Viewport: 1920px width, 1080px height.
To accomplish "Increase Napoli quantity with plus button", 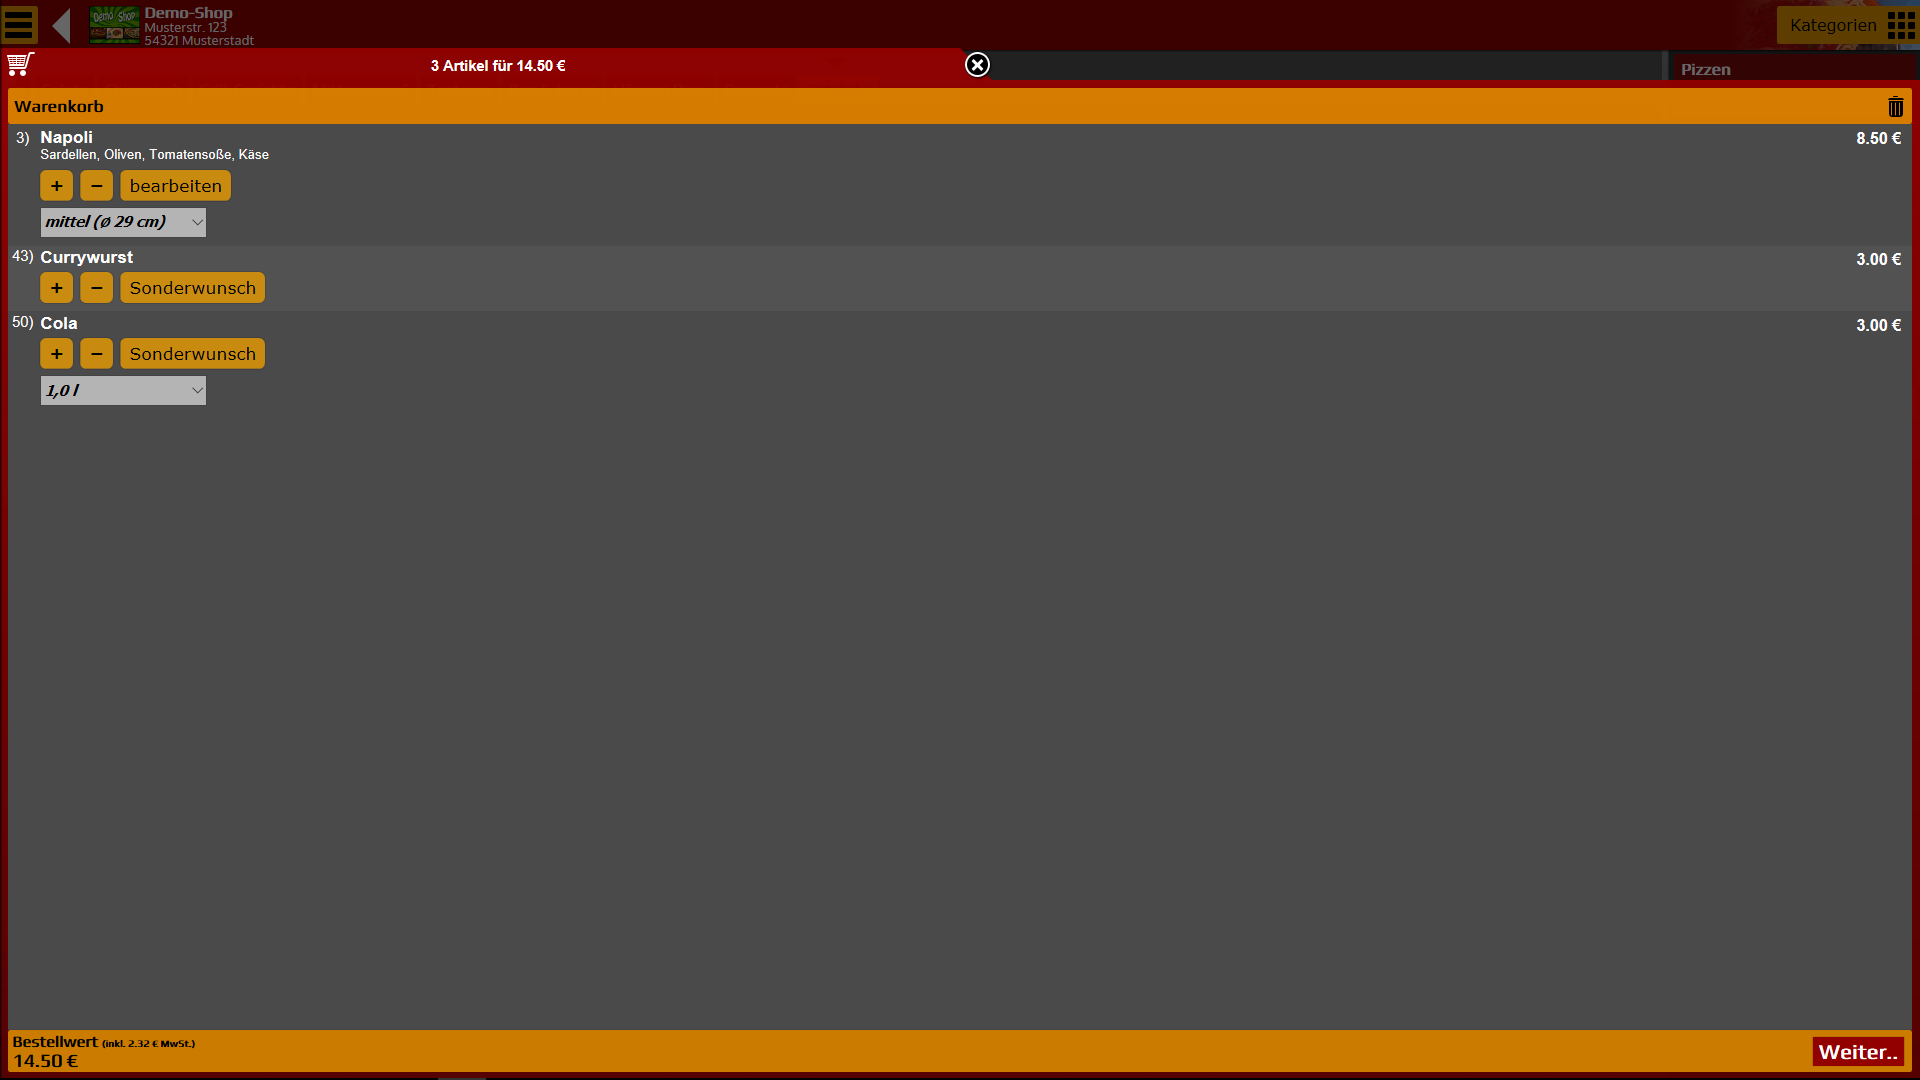I will pos(56,186).
